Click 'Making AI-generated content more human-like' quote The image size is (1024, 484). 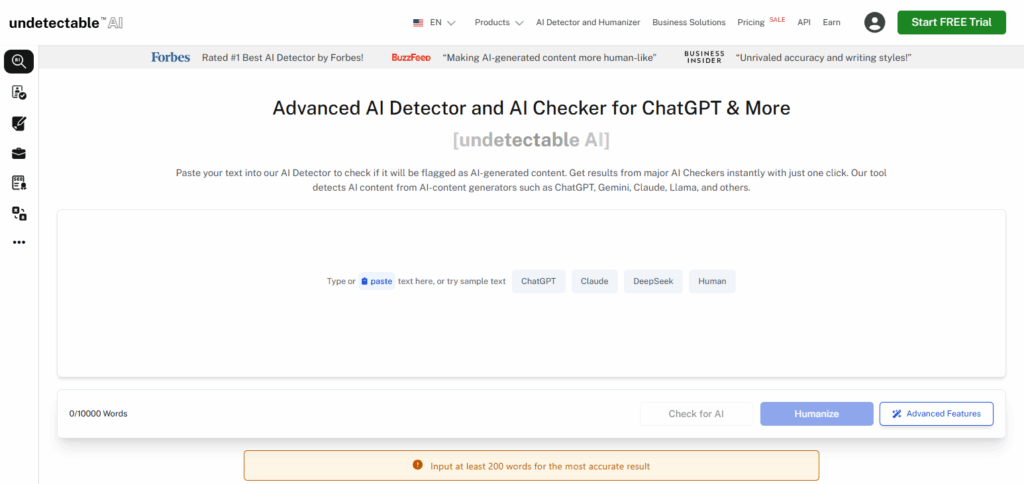click(549, 57)
